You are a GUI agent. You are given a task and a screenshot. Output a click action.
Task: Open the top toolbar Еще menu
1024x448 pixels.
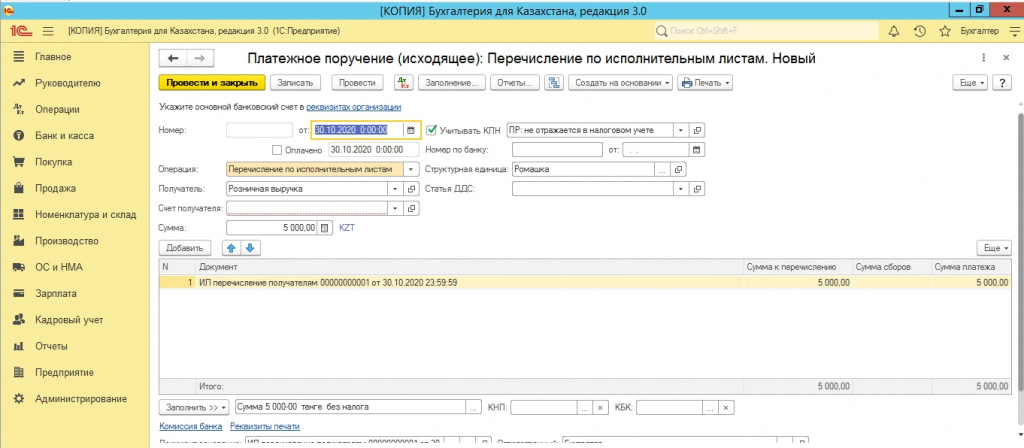tap(972, 83)
